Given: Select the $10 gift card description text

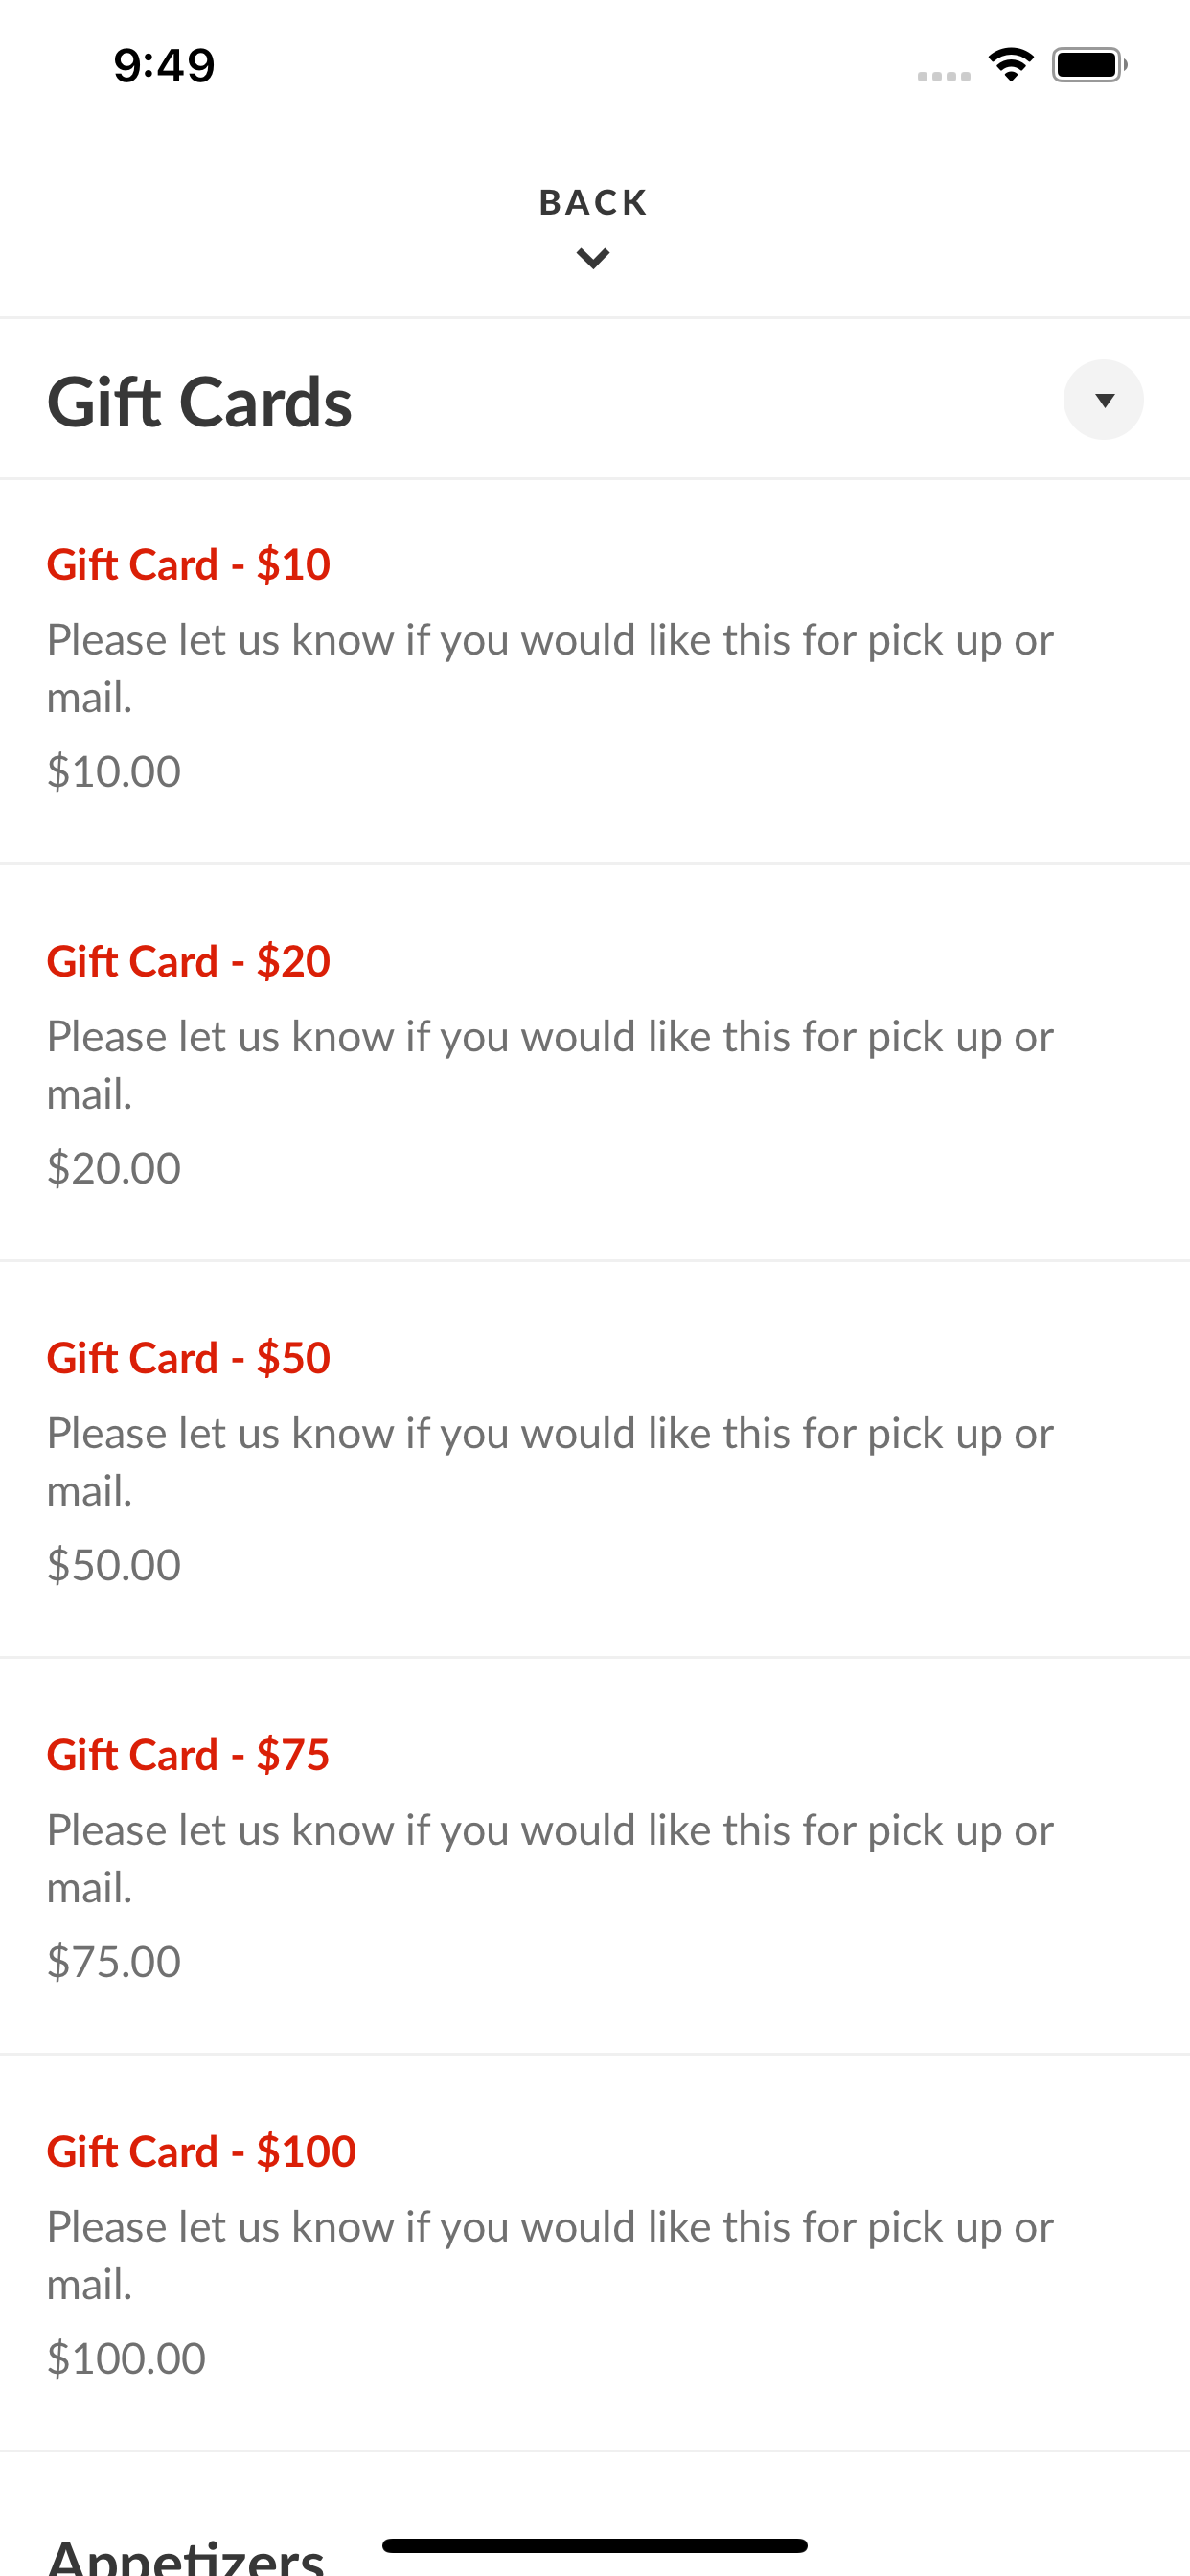Looking at the screenshot, I should [550, 668].
